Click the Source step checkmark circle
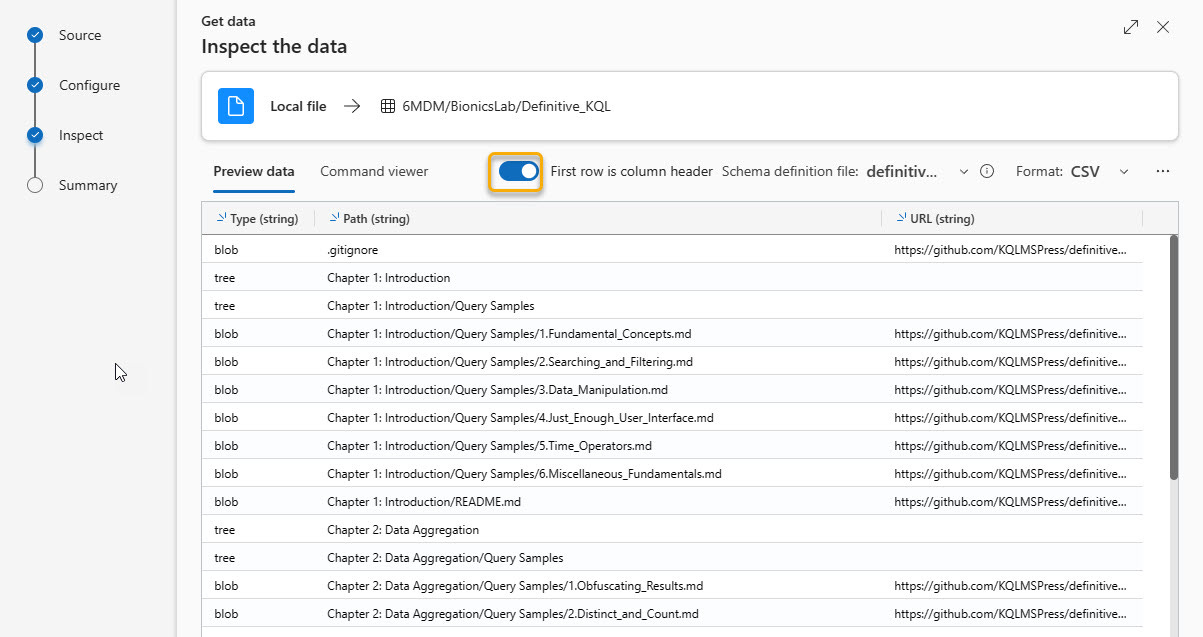This screenshot has width=1203, height=637. (35, 35)
